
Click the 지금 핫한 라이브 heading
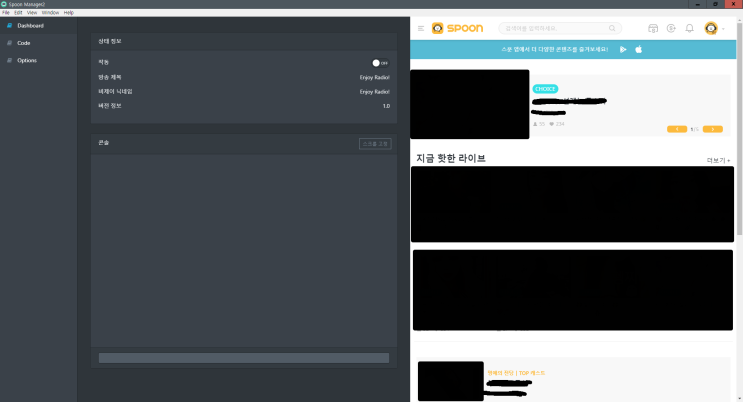pyautogui.click(x=451, y=158)
